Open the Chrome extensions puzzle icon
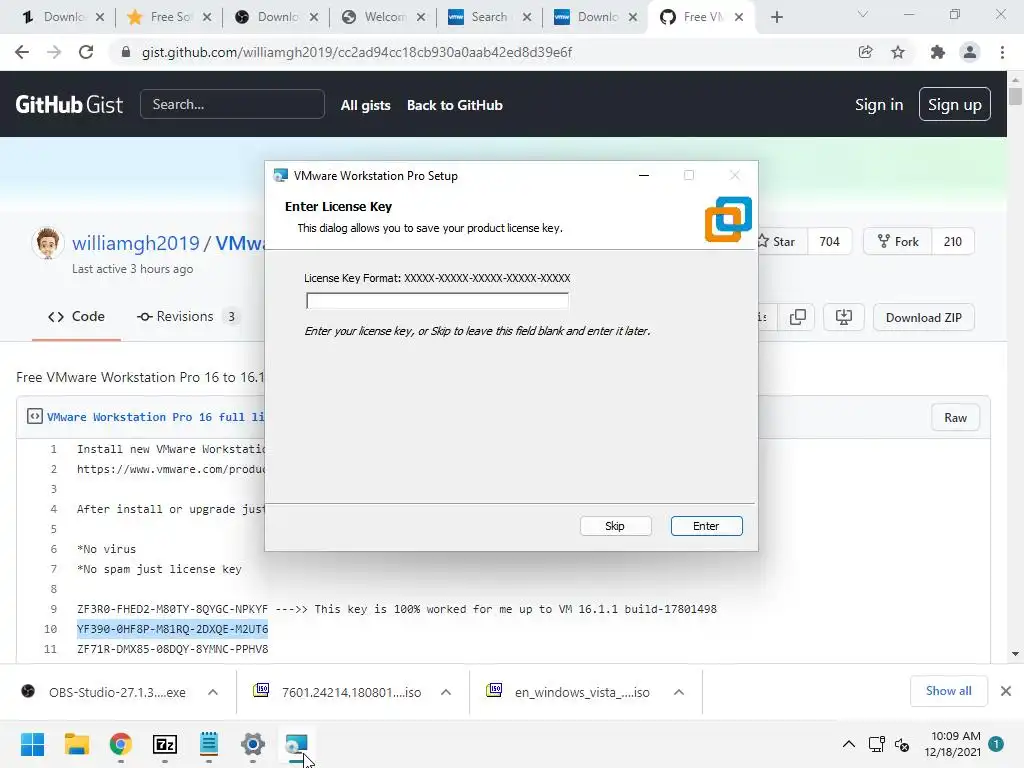Screen dimensions: 1024x768 (937, 52)
